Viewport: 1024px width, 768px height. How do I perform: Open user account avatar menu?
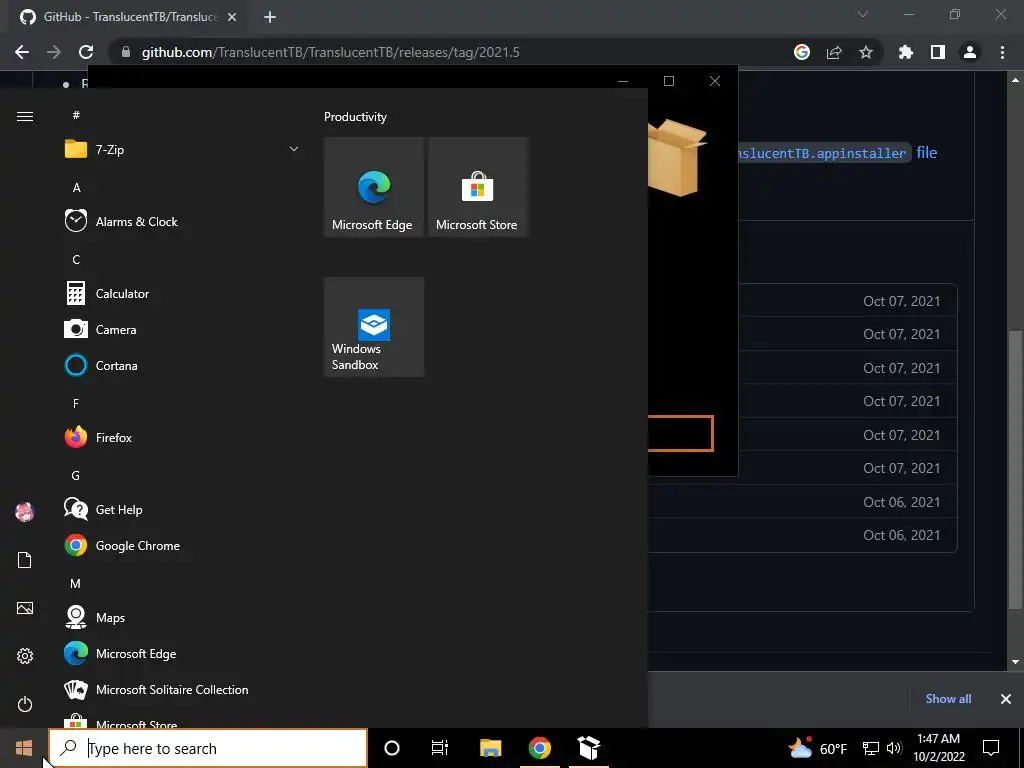click(x=25, y=512)
